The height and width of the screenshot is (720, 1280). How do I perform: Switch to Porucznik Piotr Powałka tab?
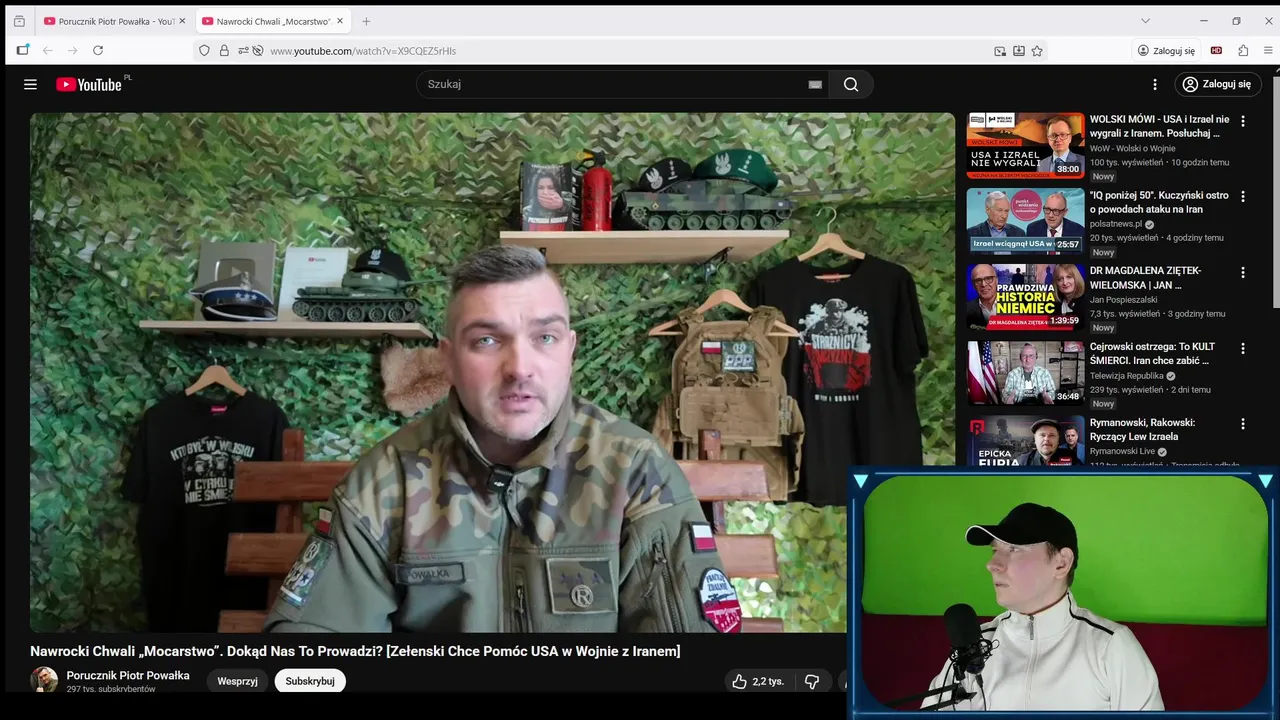click(113, 21)
